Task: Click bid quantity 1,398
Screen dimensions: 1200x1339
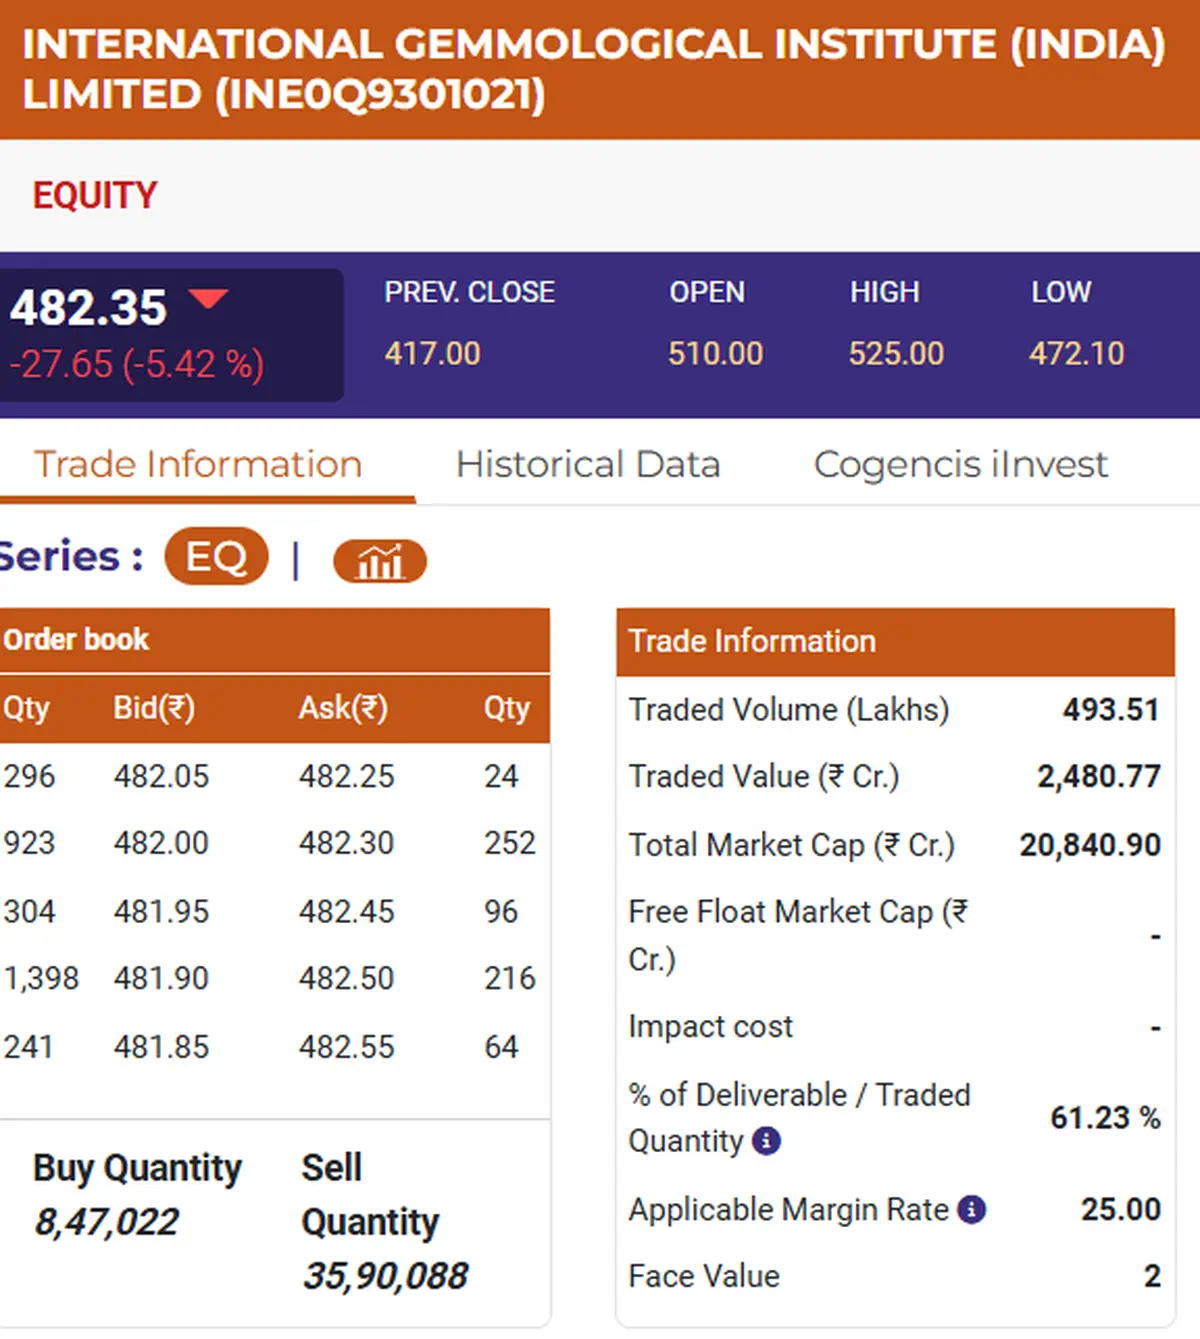Action: (41, 979)
